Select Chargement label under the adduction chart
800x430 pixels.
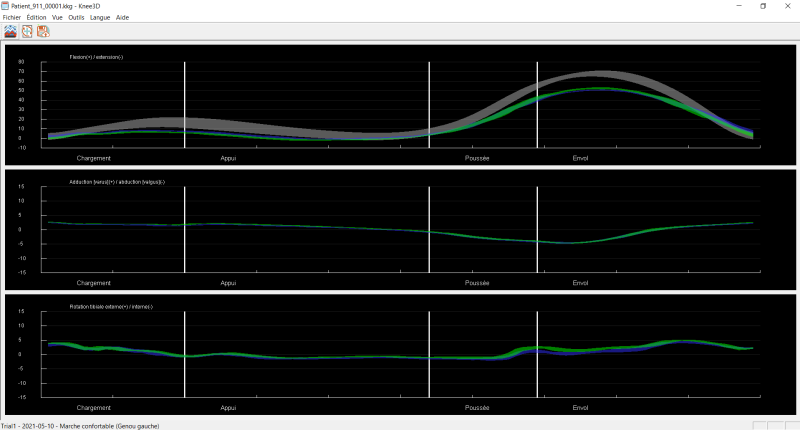coord(93,283)
